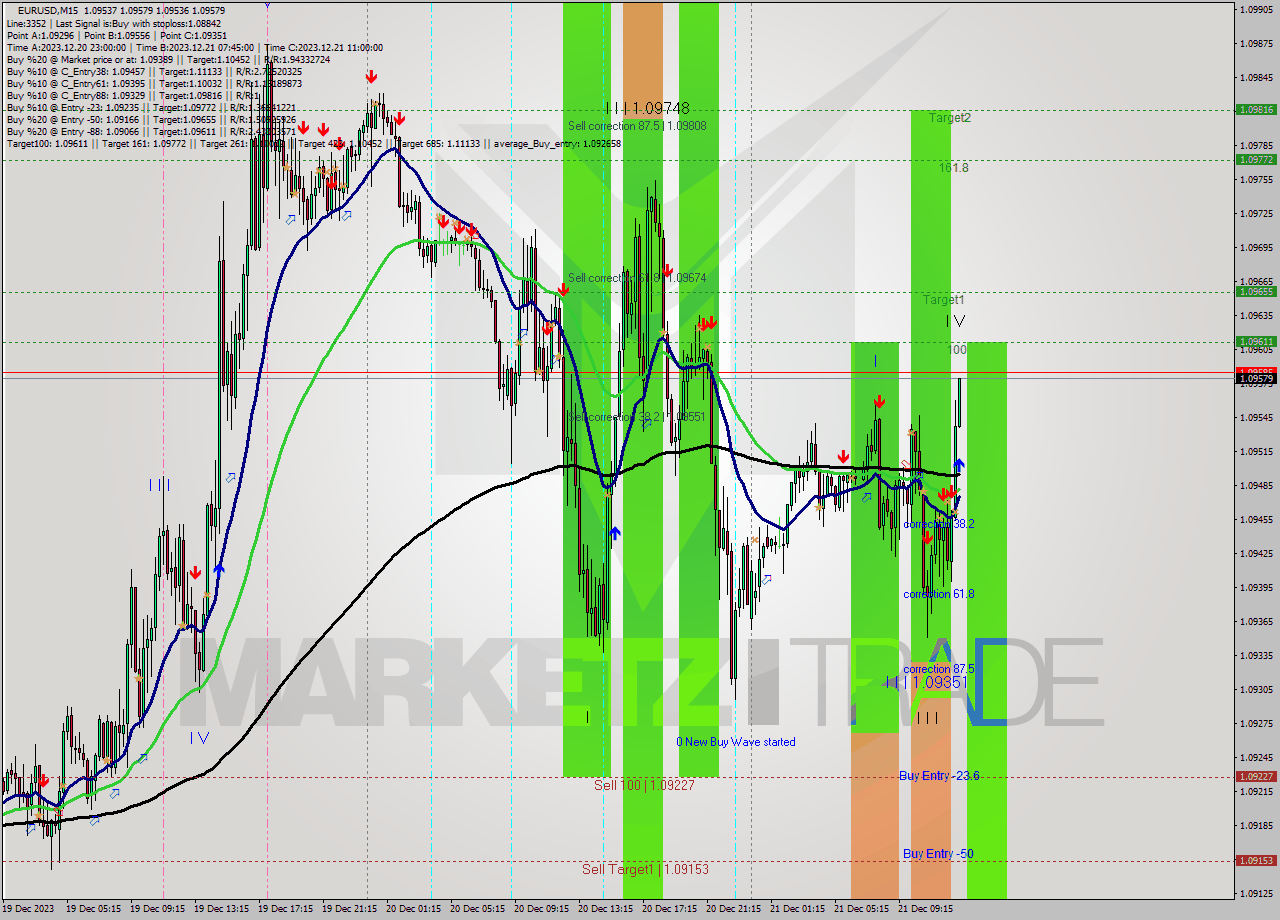Click the 'Target100: 1.09611' summary line
1280x920 pixels.
coord(313,143)
